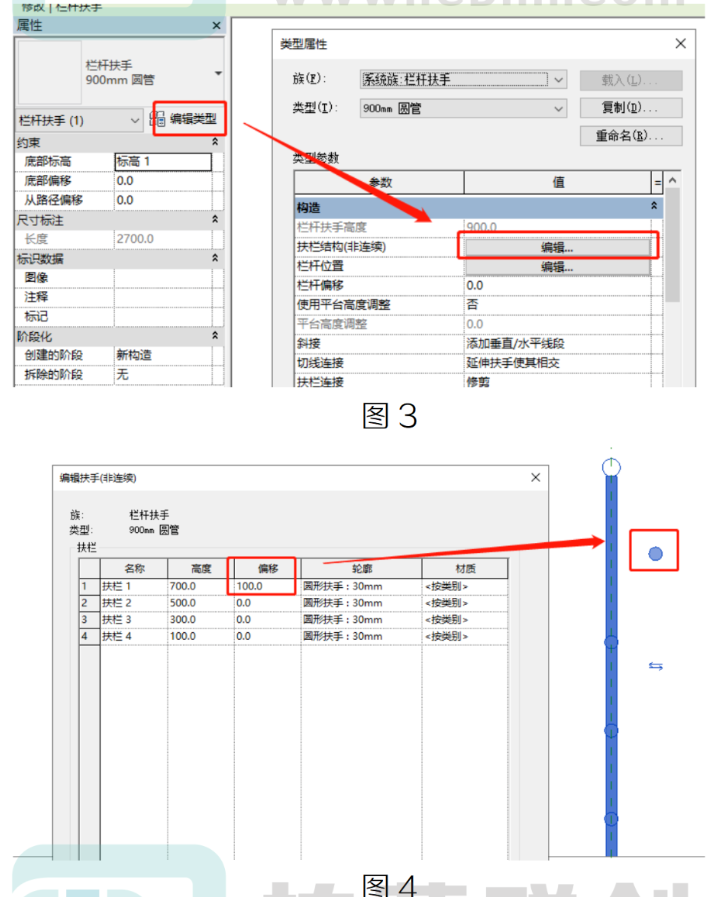Screen dimensions: 718x897
Task: Click the railing type preview thumbnail
Action: (x=50, y=72)
